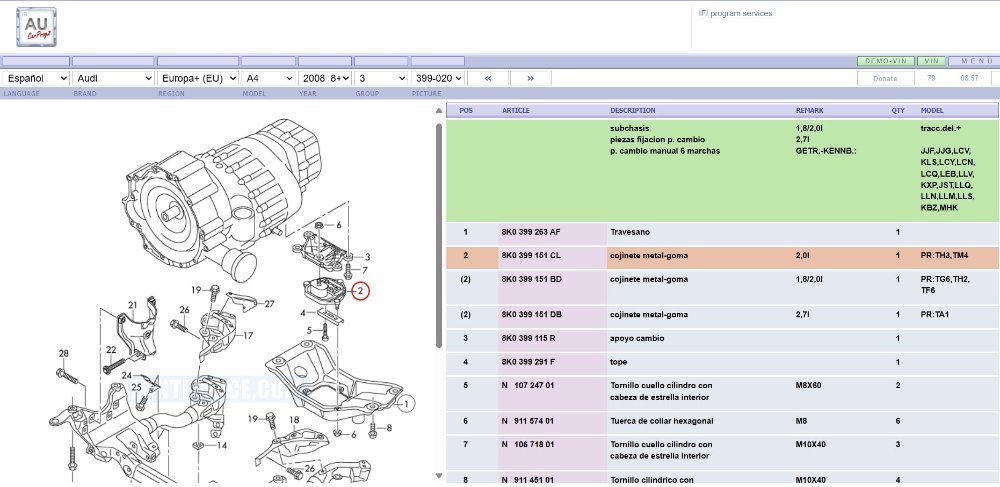Click the 'apoyo cambio' description
Screen dimensions: 1000x487
point(637,338)
